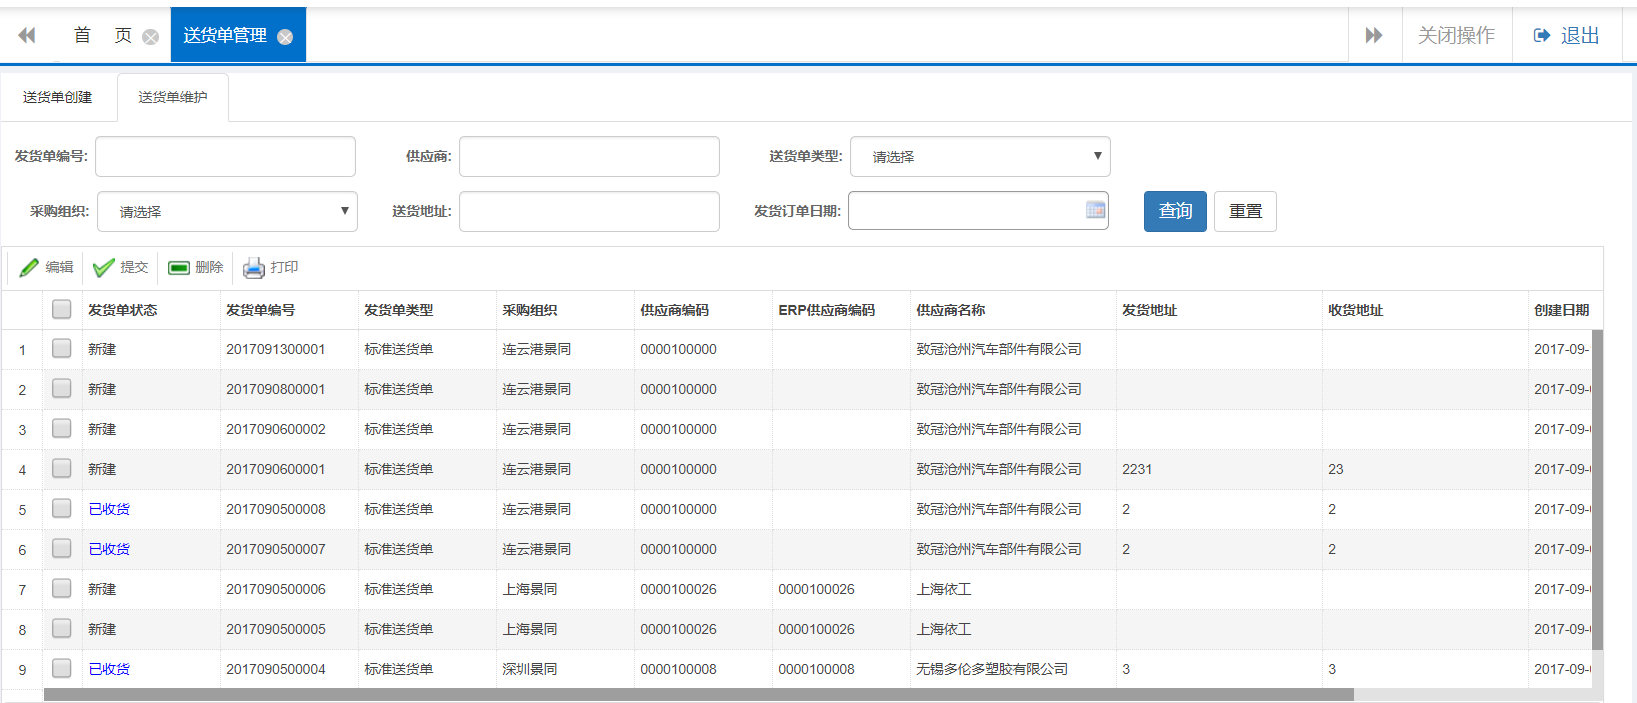Screen dimensions: 1637x703
Task: Expand the 采购组织 dropdown
Action: [227, 212]
